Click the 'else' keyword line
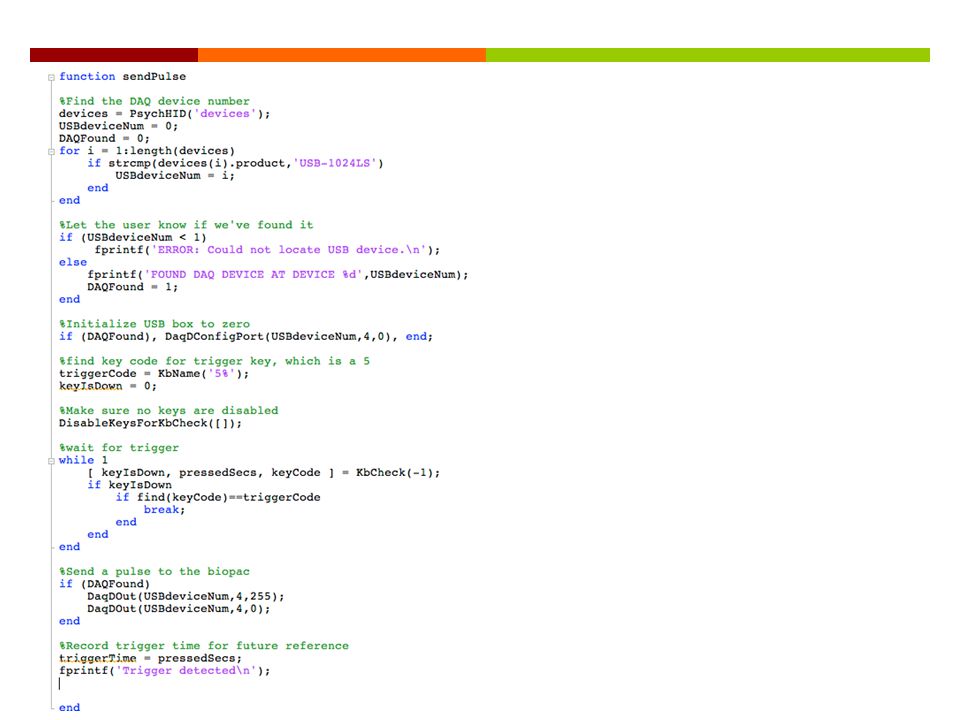 pyautogui.click(x=73, y=262)
